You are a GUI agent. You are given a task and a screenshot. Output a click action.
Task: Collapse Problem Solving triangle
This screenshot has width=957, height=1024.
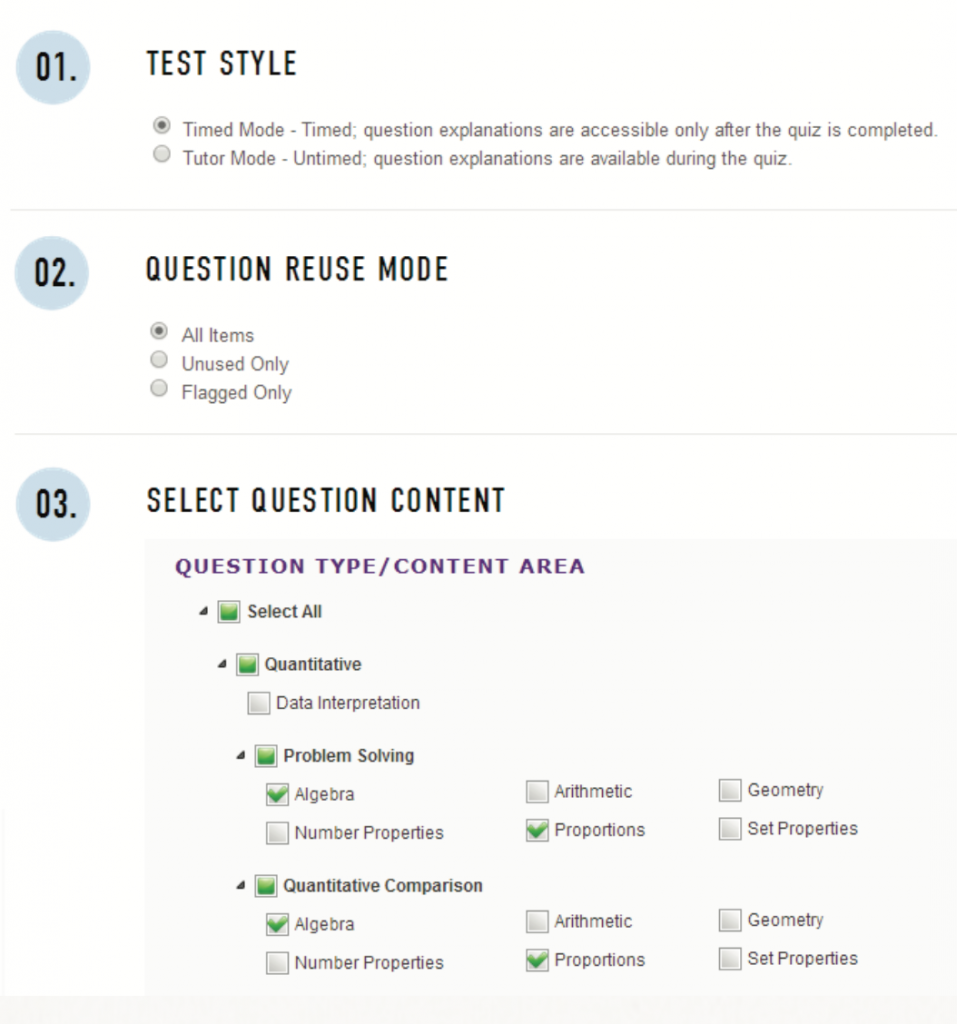(240, 756)
